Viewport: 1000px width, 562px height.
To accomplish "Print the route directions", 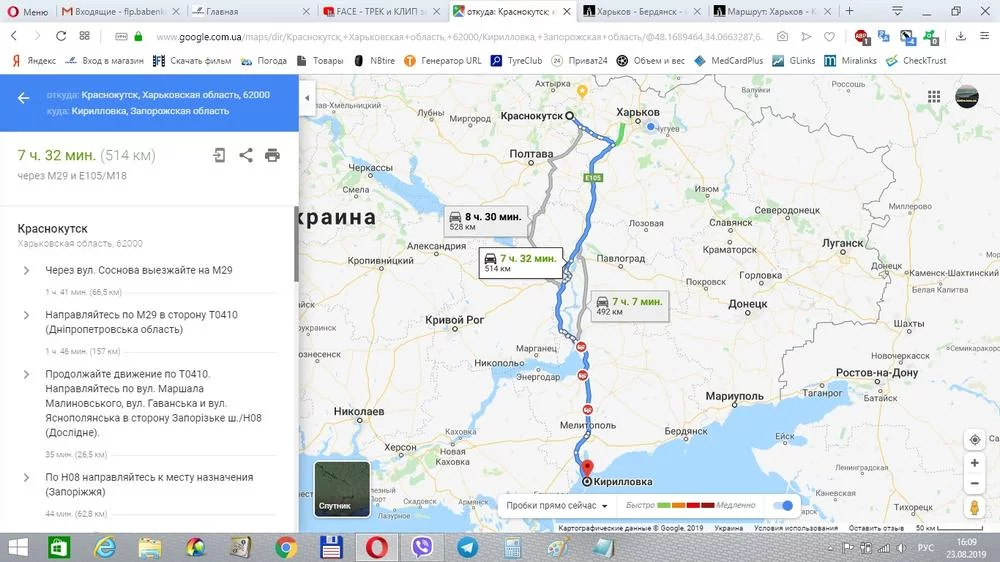I will point(272,155).
